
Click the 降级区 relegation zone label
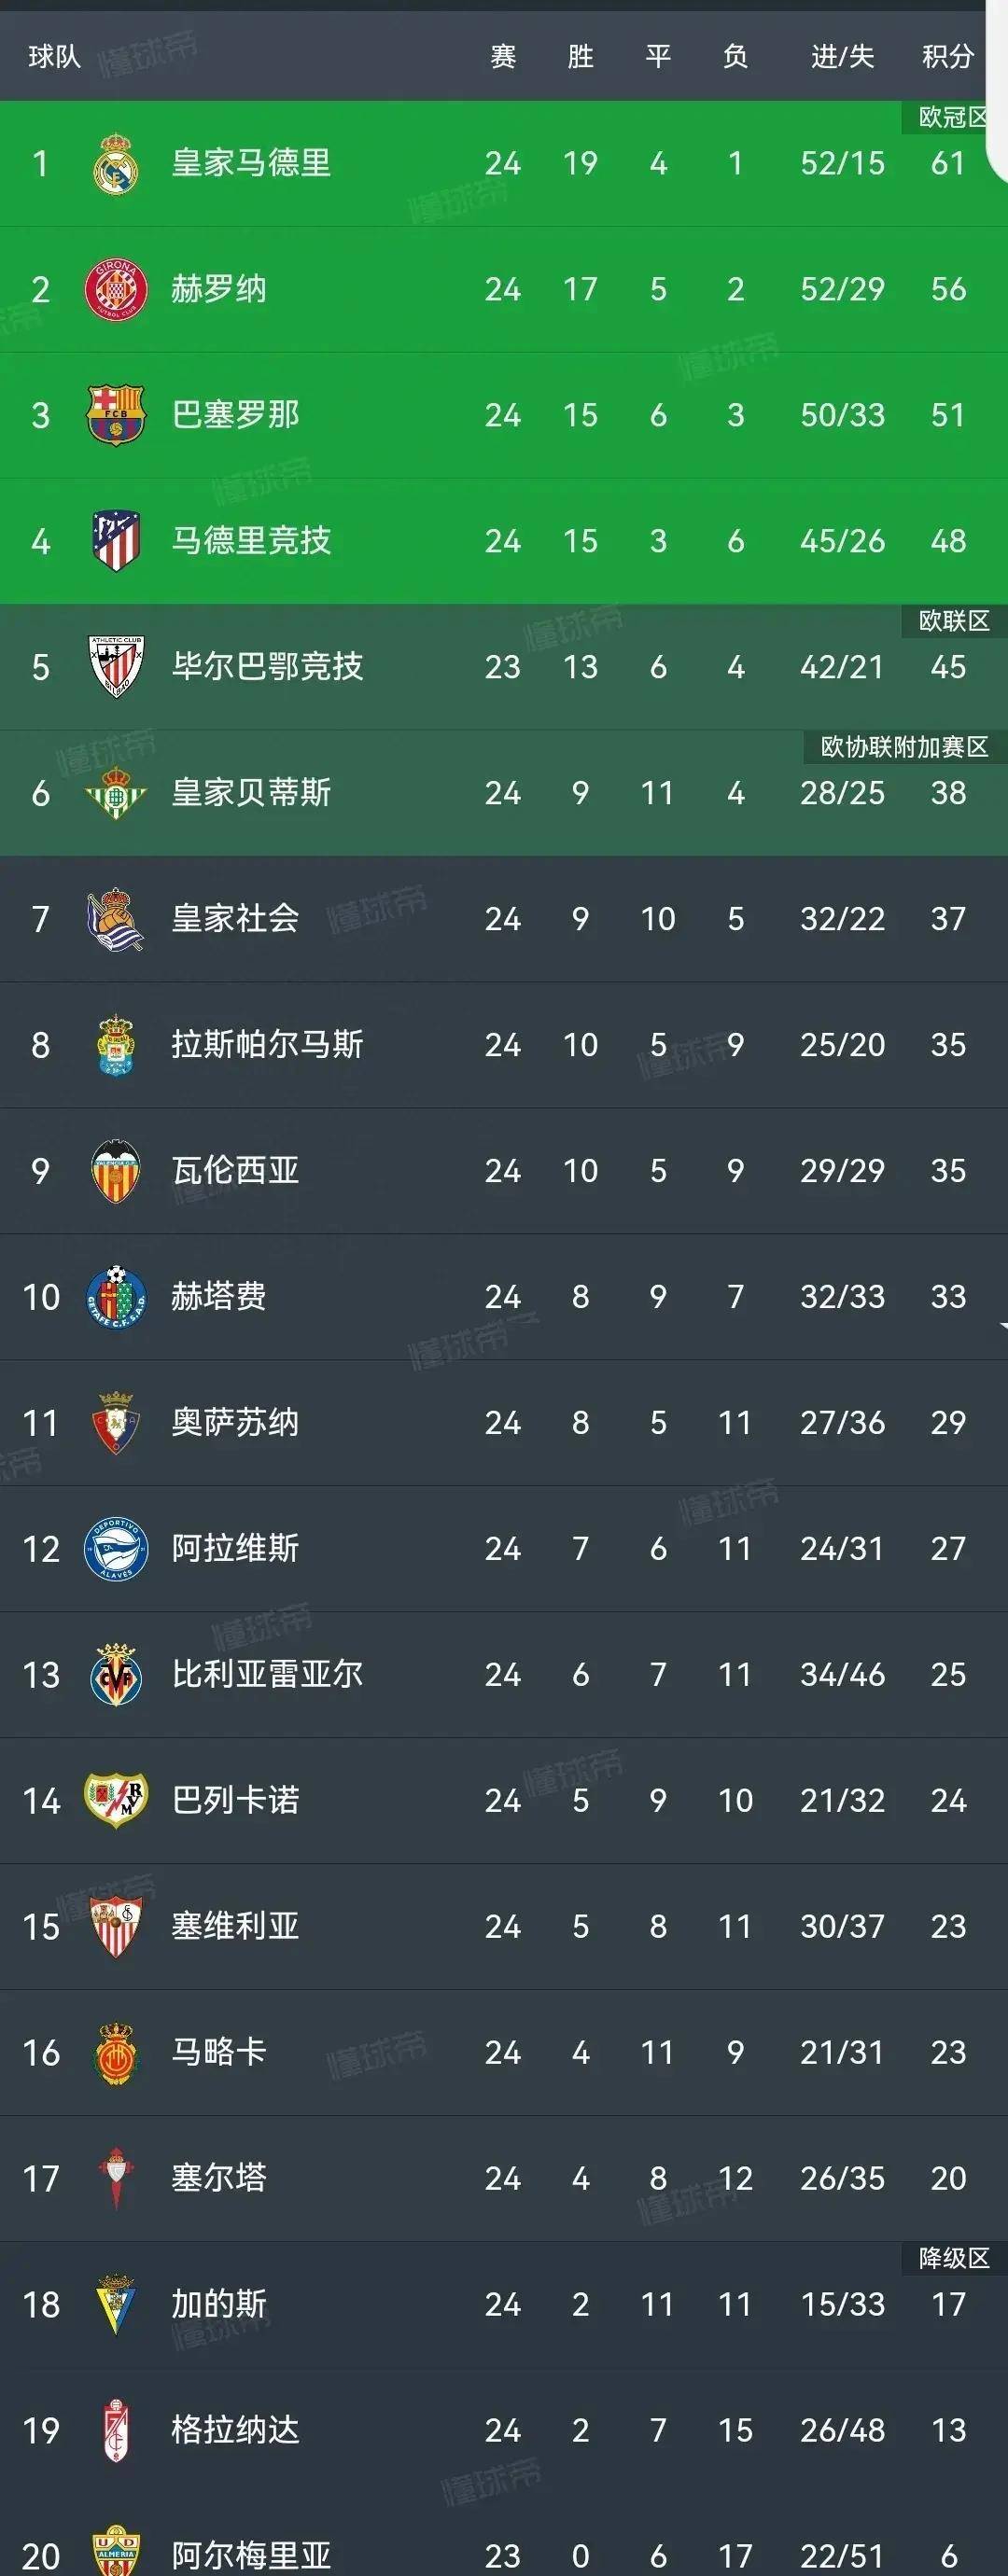[x=954, y=2258]
